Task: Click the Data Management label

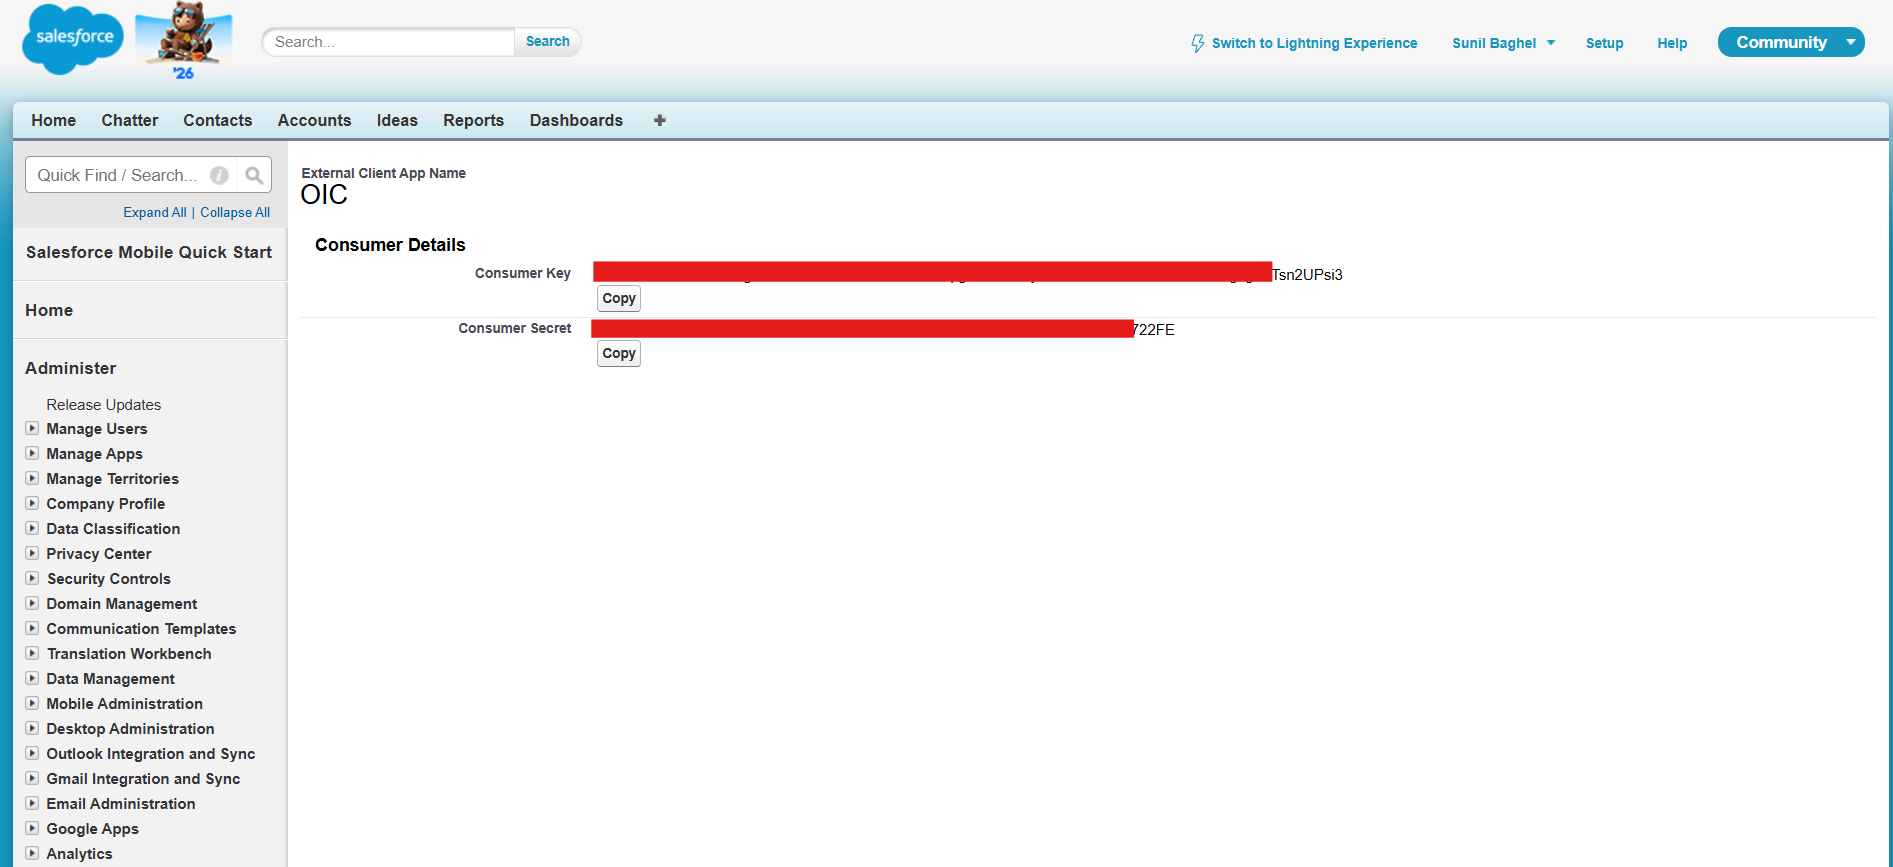Action: 110,678
